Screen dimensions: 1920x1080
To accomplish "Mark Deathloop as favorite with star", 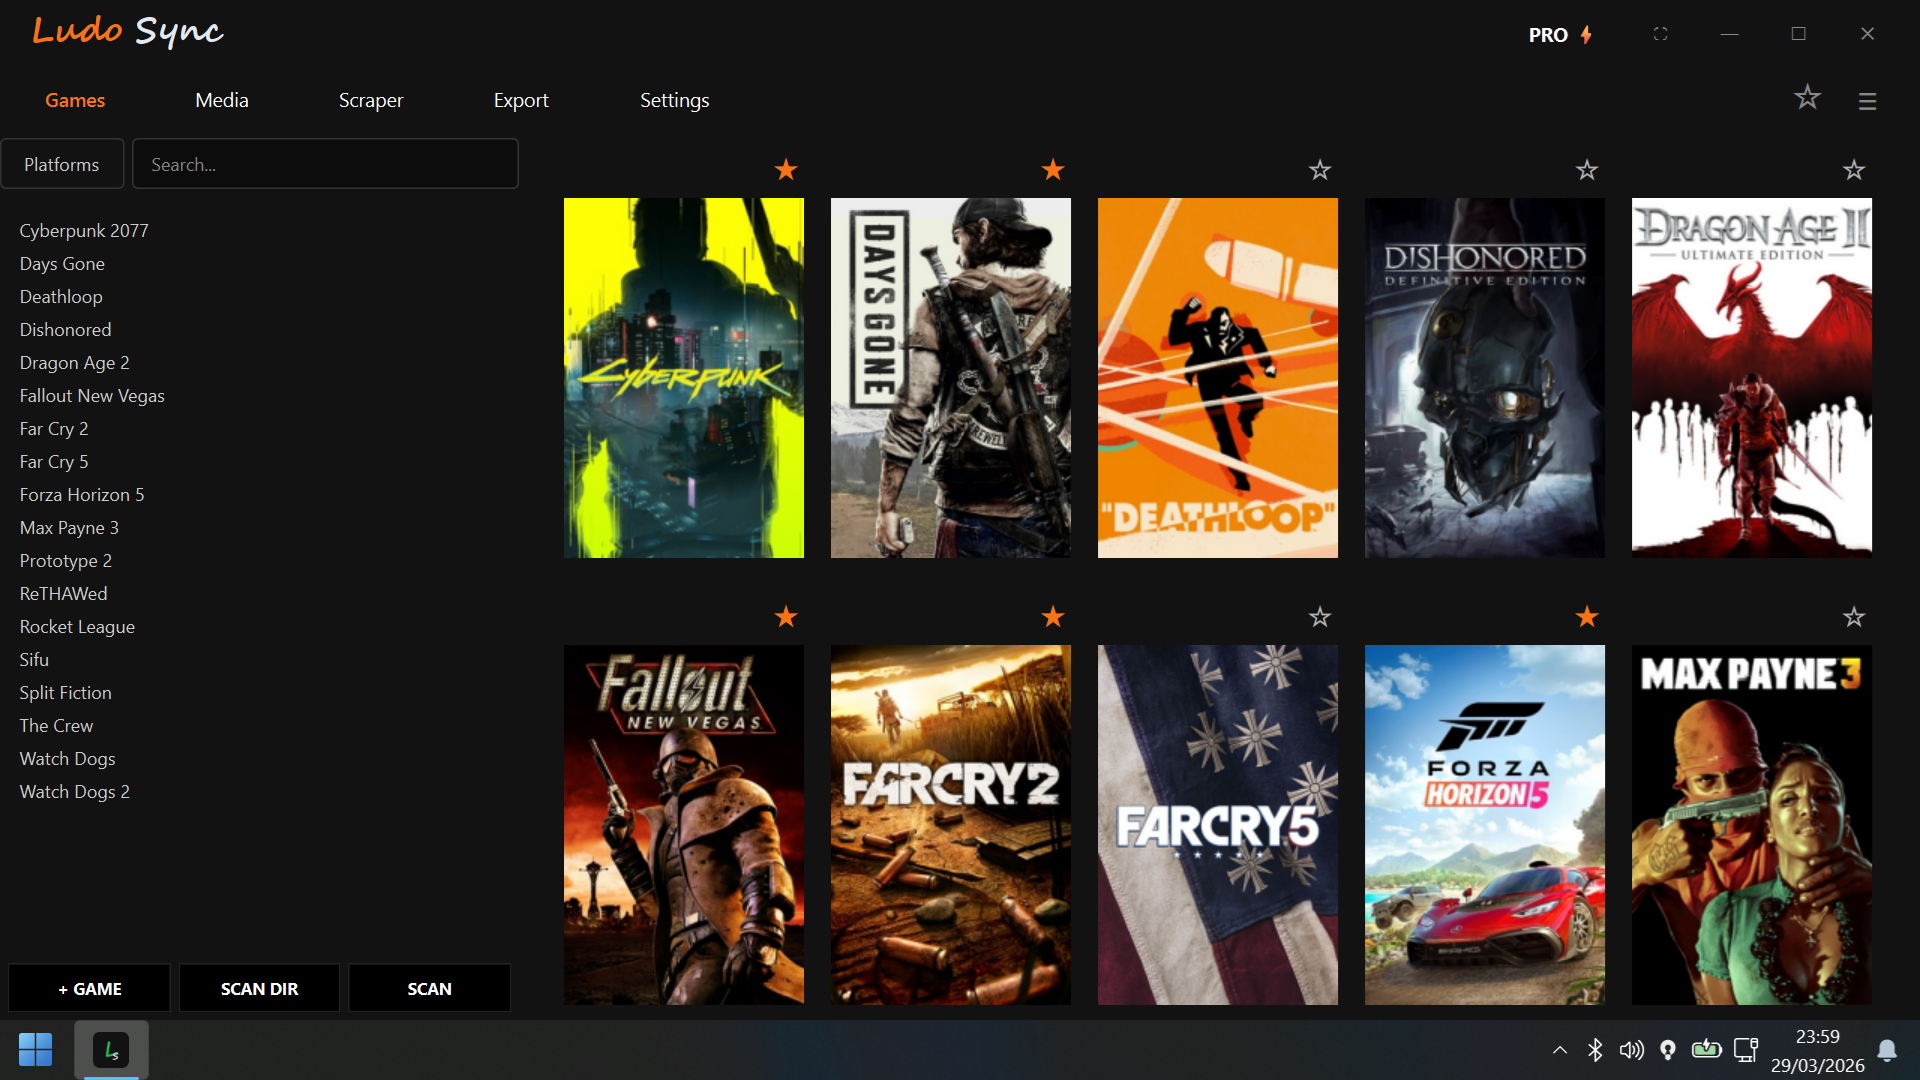I will click(1320, 170).
